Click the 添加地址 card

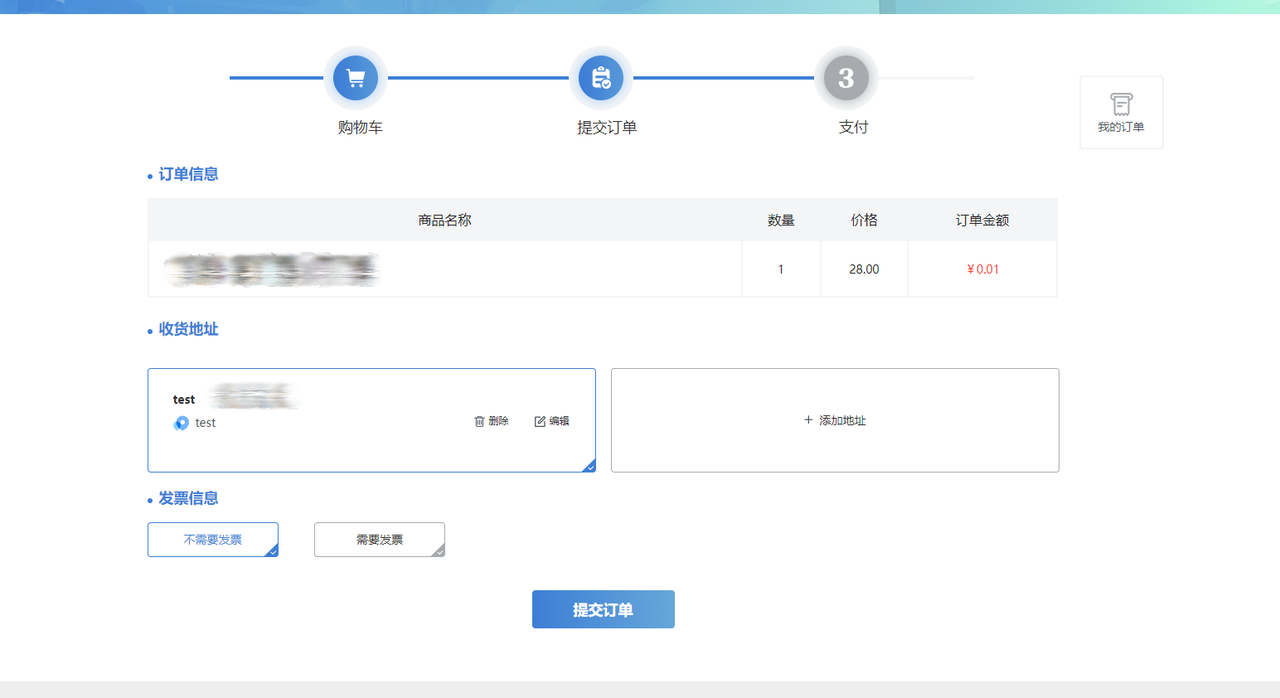pos(835,420)
